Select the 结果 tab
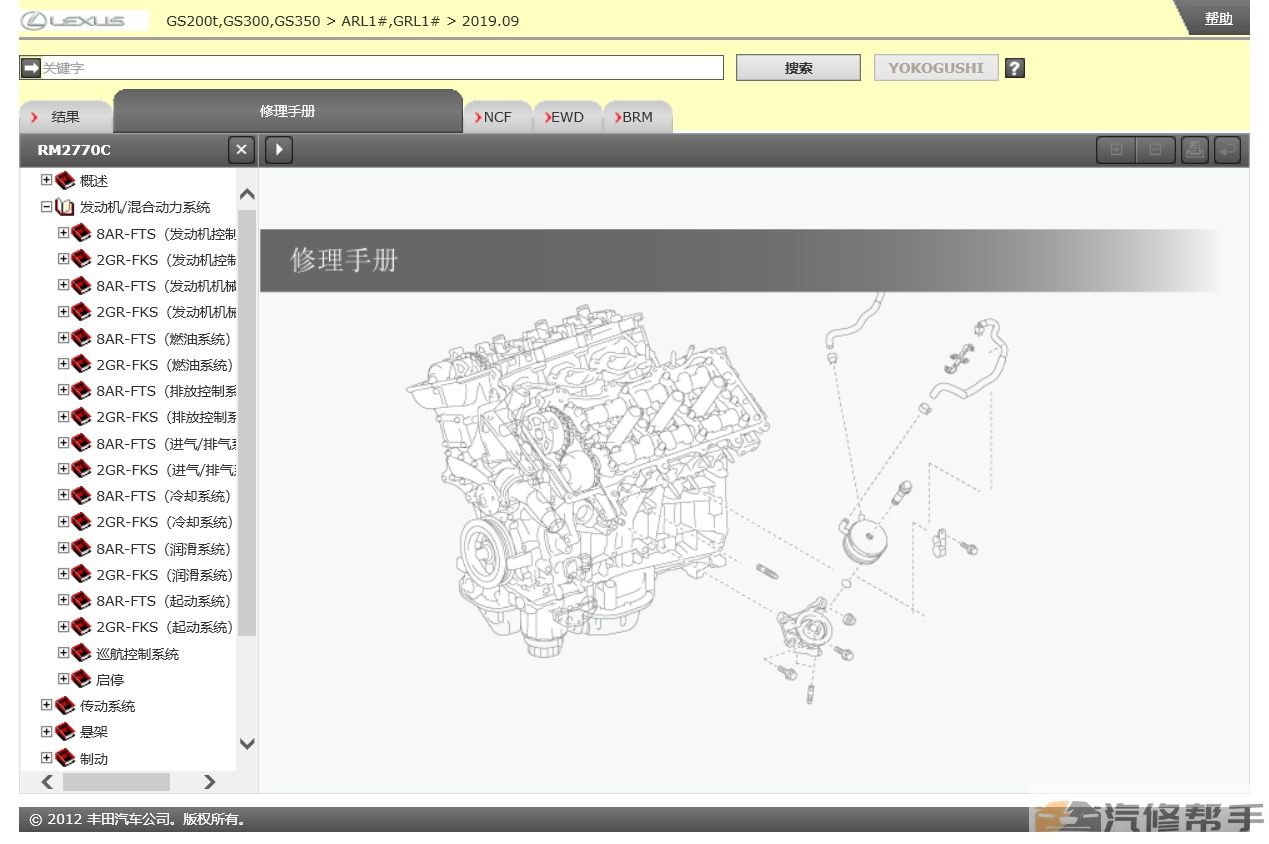 pos(65,117)
